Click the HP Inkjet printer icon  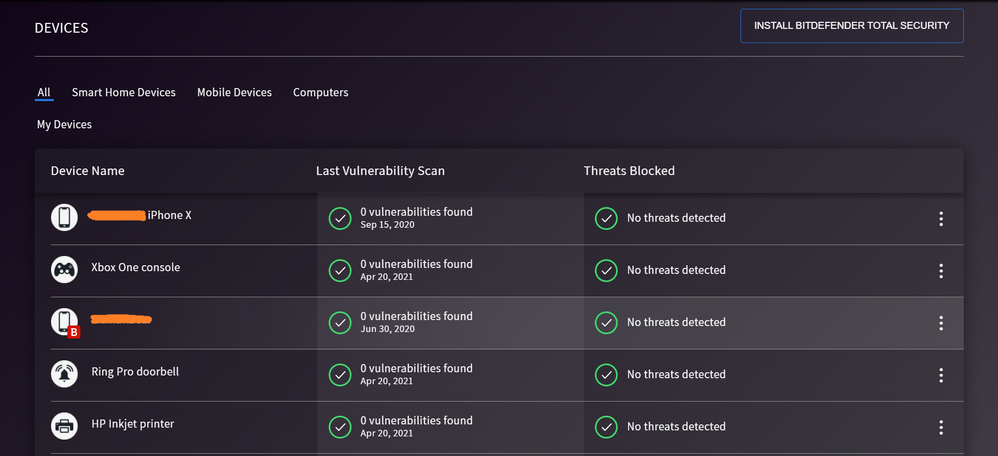[64, 425]
